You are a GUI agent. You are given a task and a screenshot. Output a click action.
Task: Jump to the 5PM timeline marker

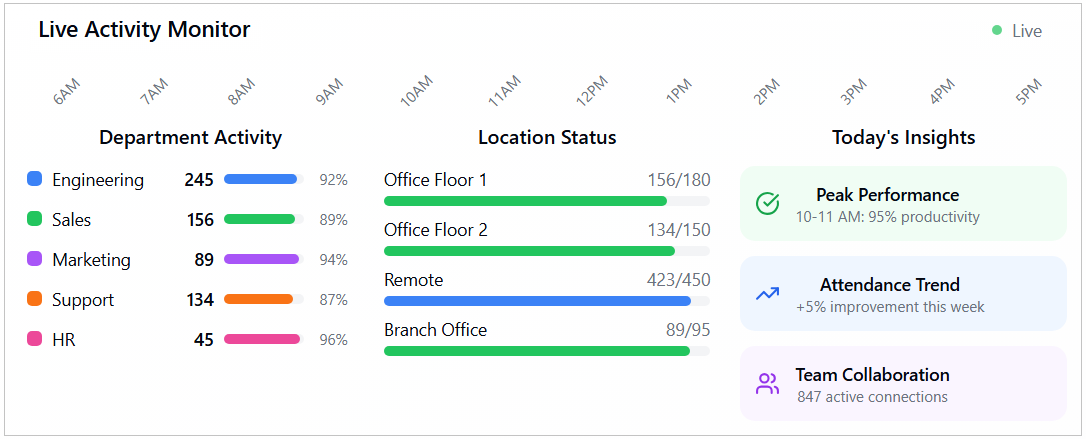click(1029, 92)
